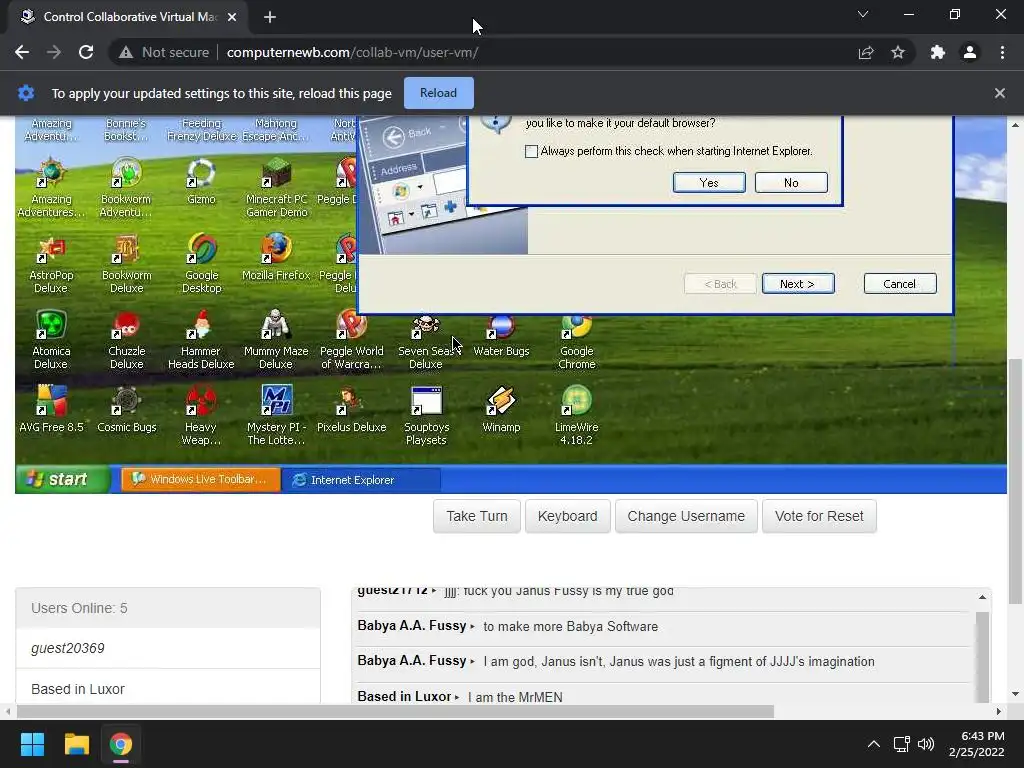Launch Gizmo shortcut on XP desktop
This screenshot has height=768, width=1024.
tap(201, 182)
